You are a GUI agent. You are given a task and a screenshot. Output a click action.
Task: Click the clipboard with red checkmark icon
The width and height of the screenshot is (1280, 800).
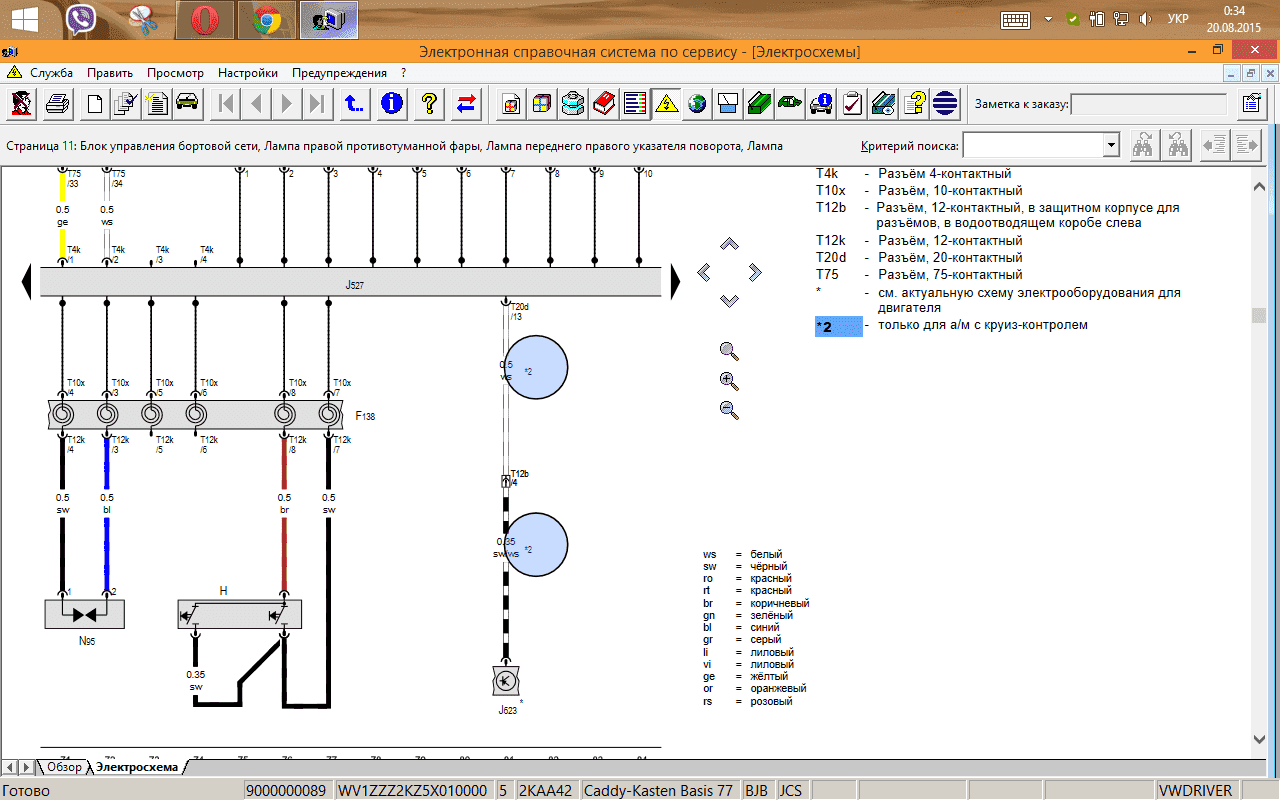point(852,103)
